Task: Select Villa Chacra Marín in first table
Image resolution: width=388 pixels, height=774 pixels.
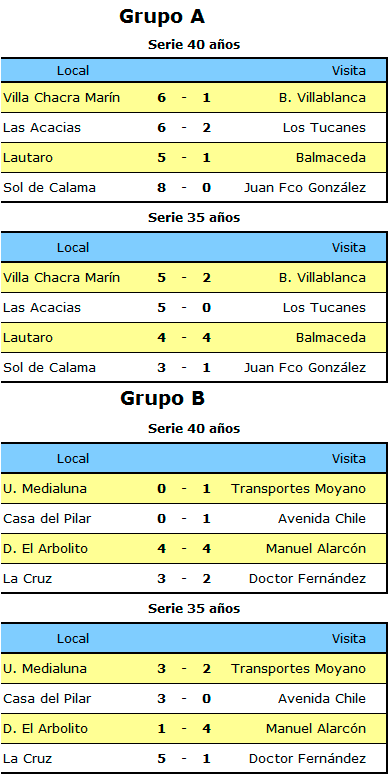Action: click(x=61, y=98)
